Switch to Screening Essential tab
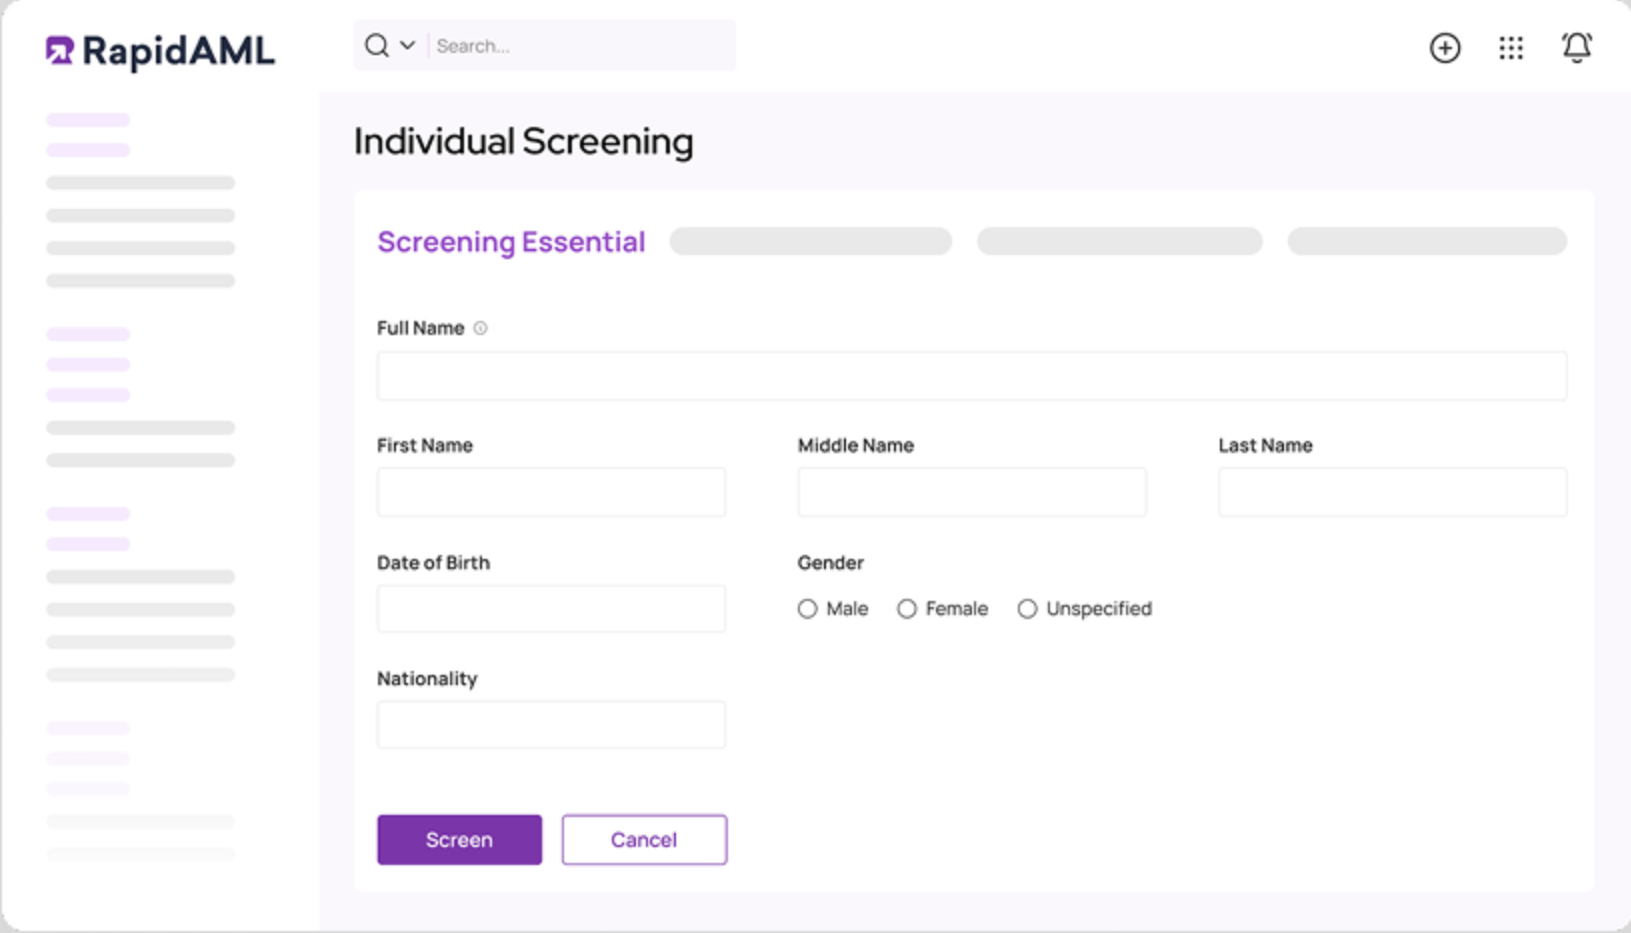Image resolution: width=1631 pixels, height=933 pixels. [x=511, y=242]
